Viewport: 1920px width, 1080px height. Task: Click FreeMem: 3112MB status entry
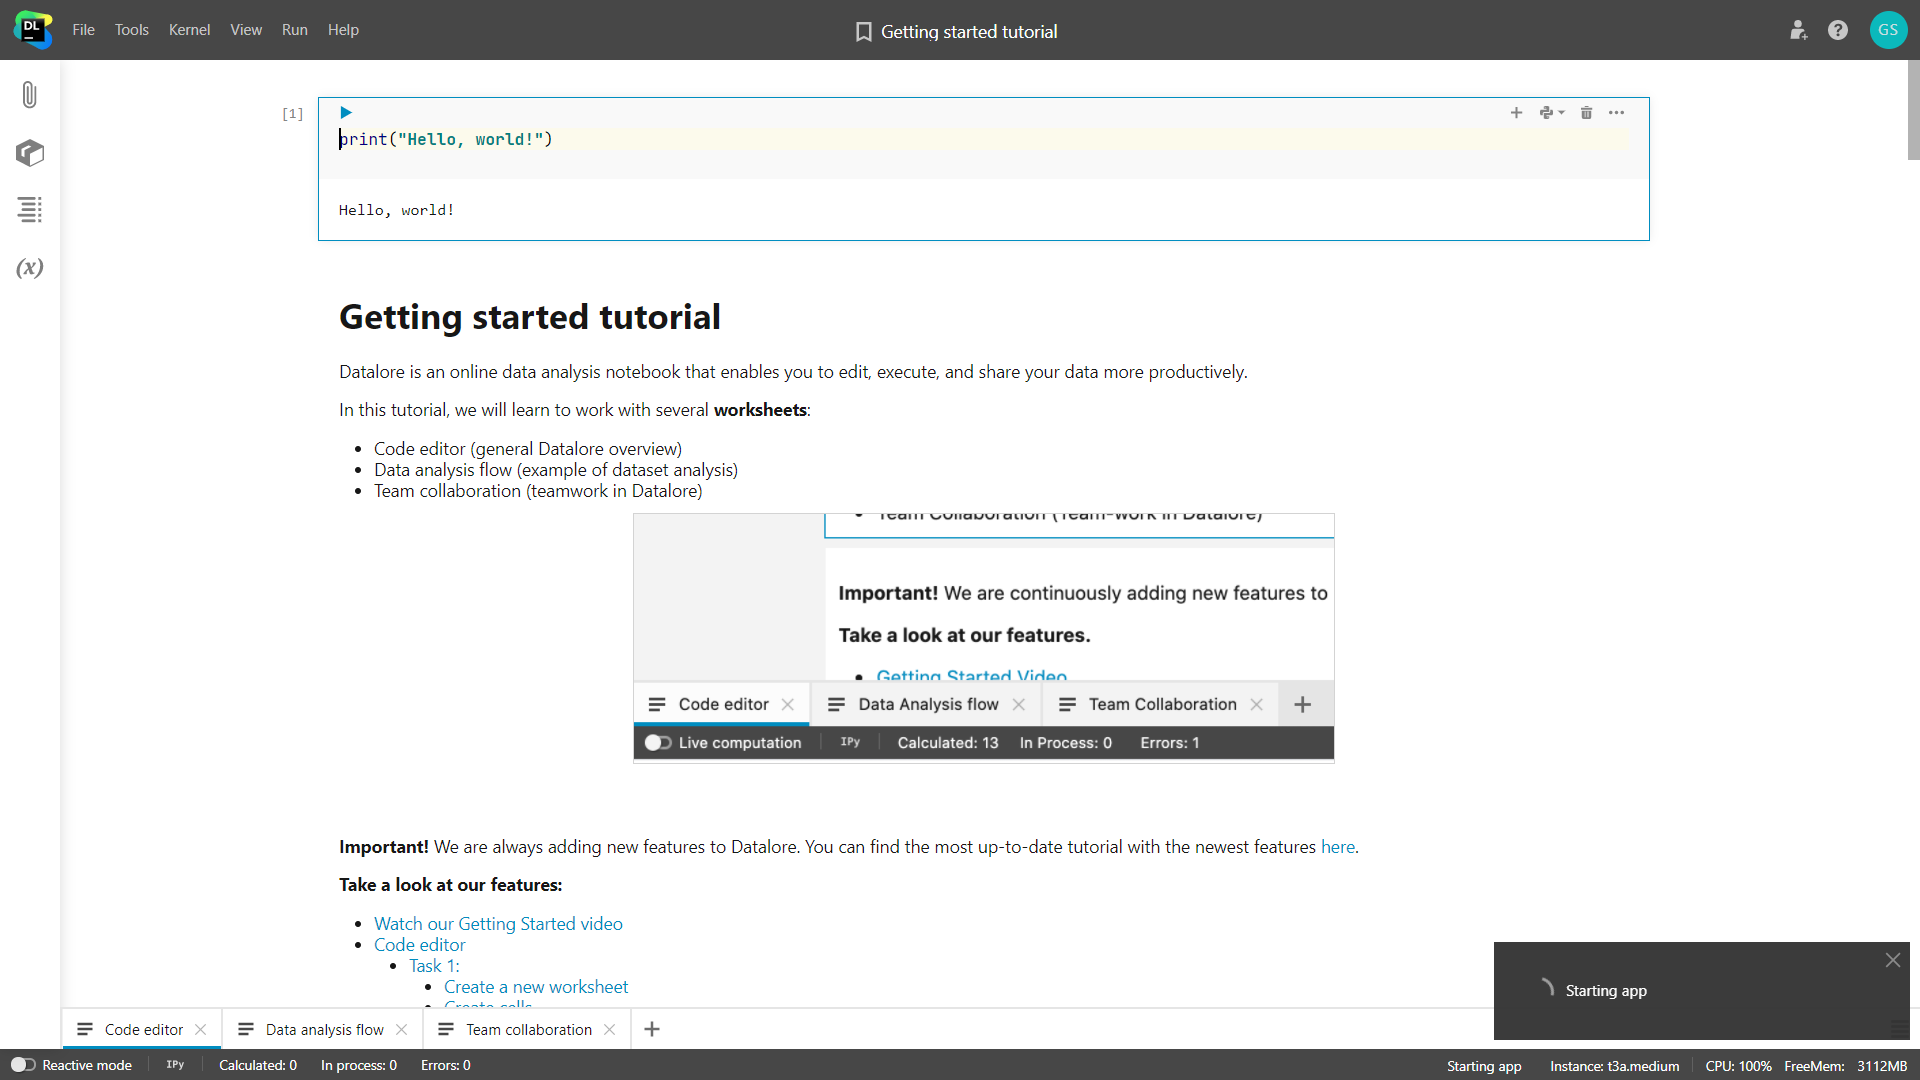pos(1845,1066)
